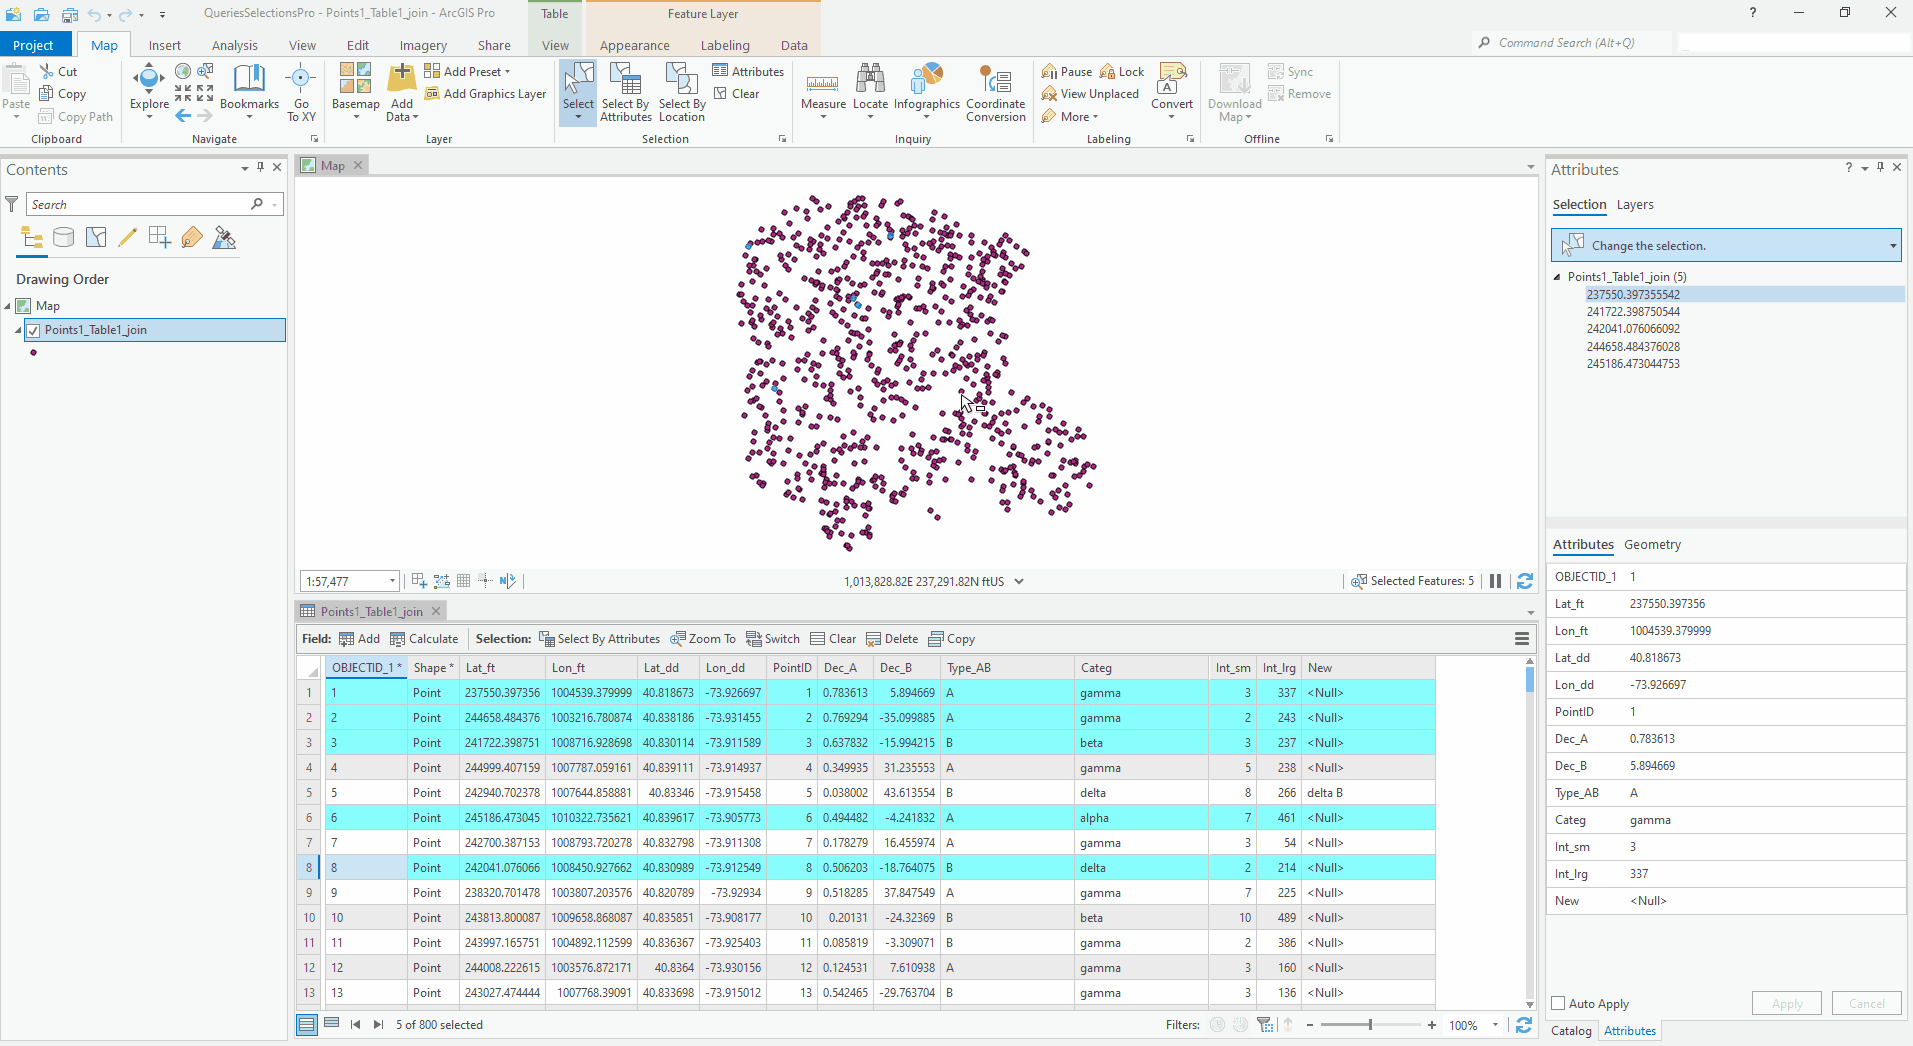1913x1046 pixels.
Task: Open Coordinate Conversion tool
Action: pos(995,92)
